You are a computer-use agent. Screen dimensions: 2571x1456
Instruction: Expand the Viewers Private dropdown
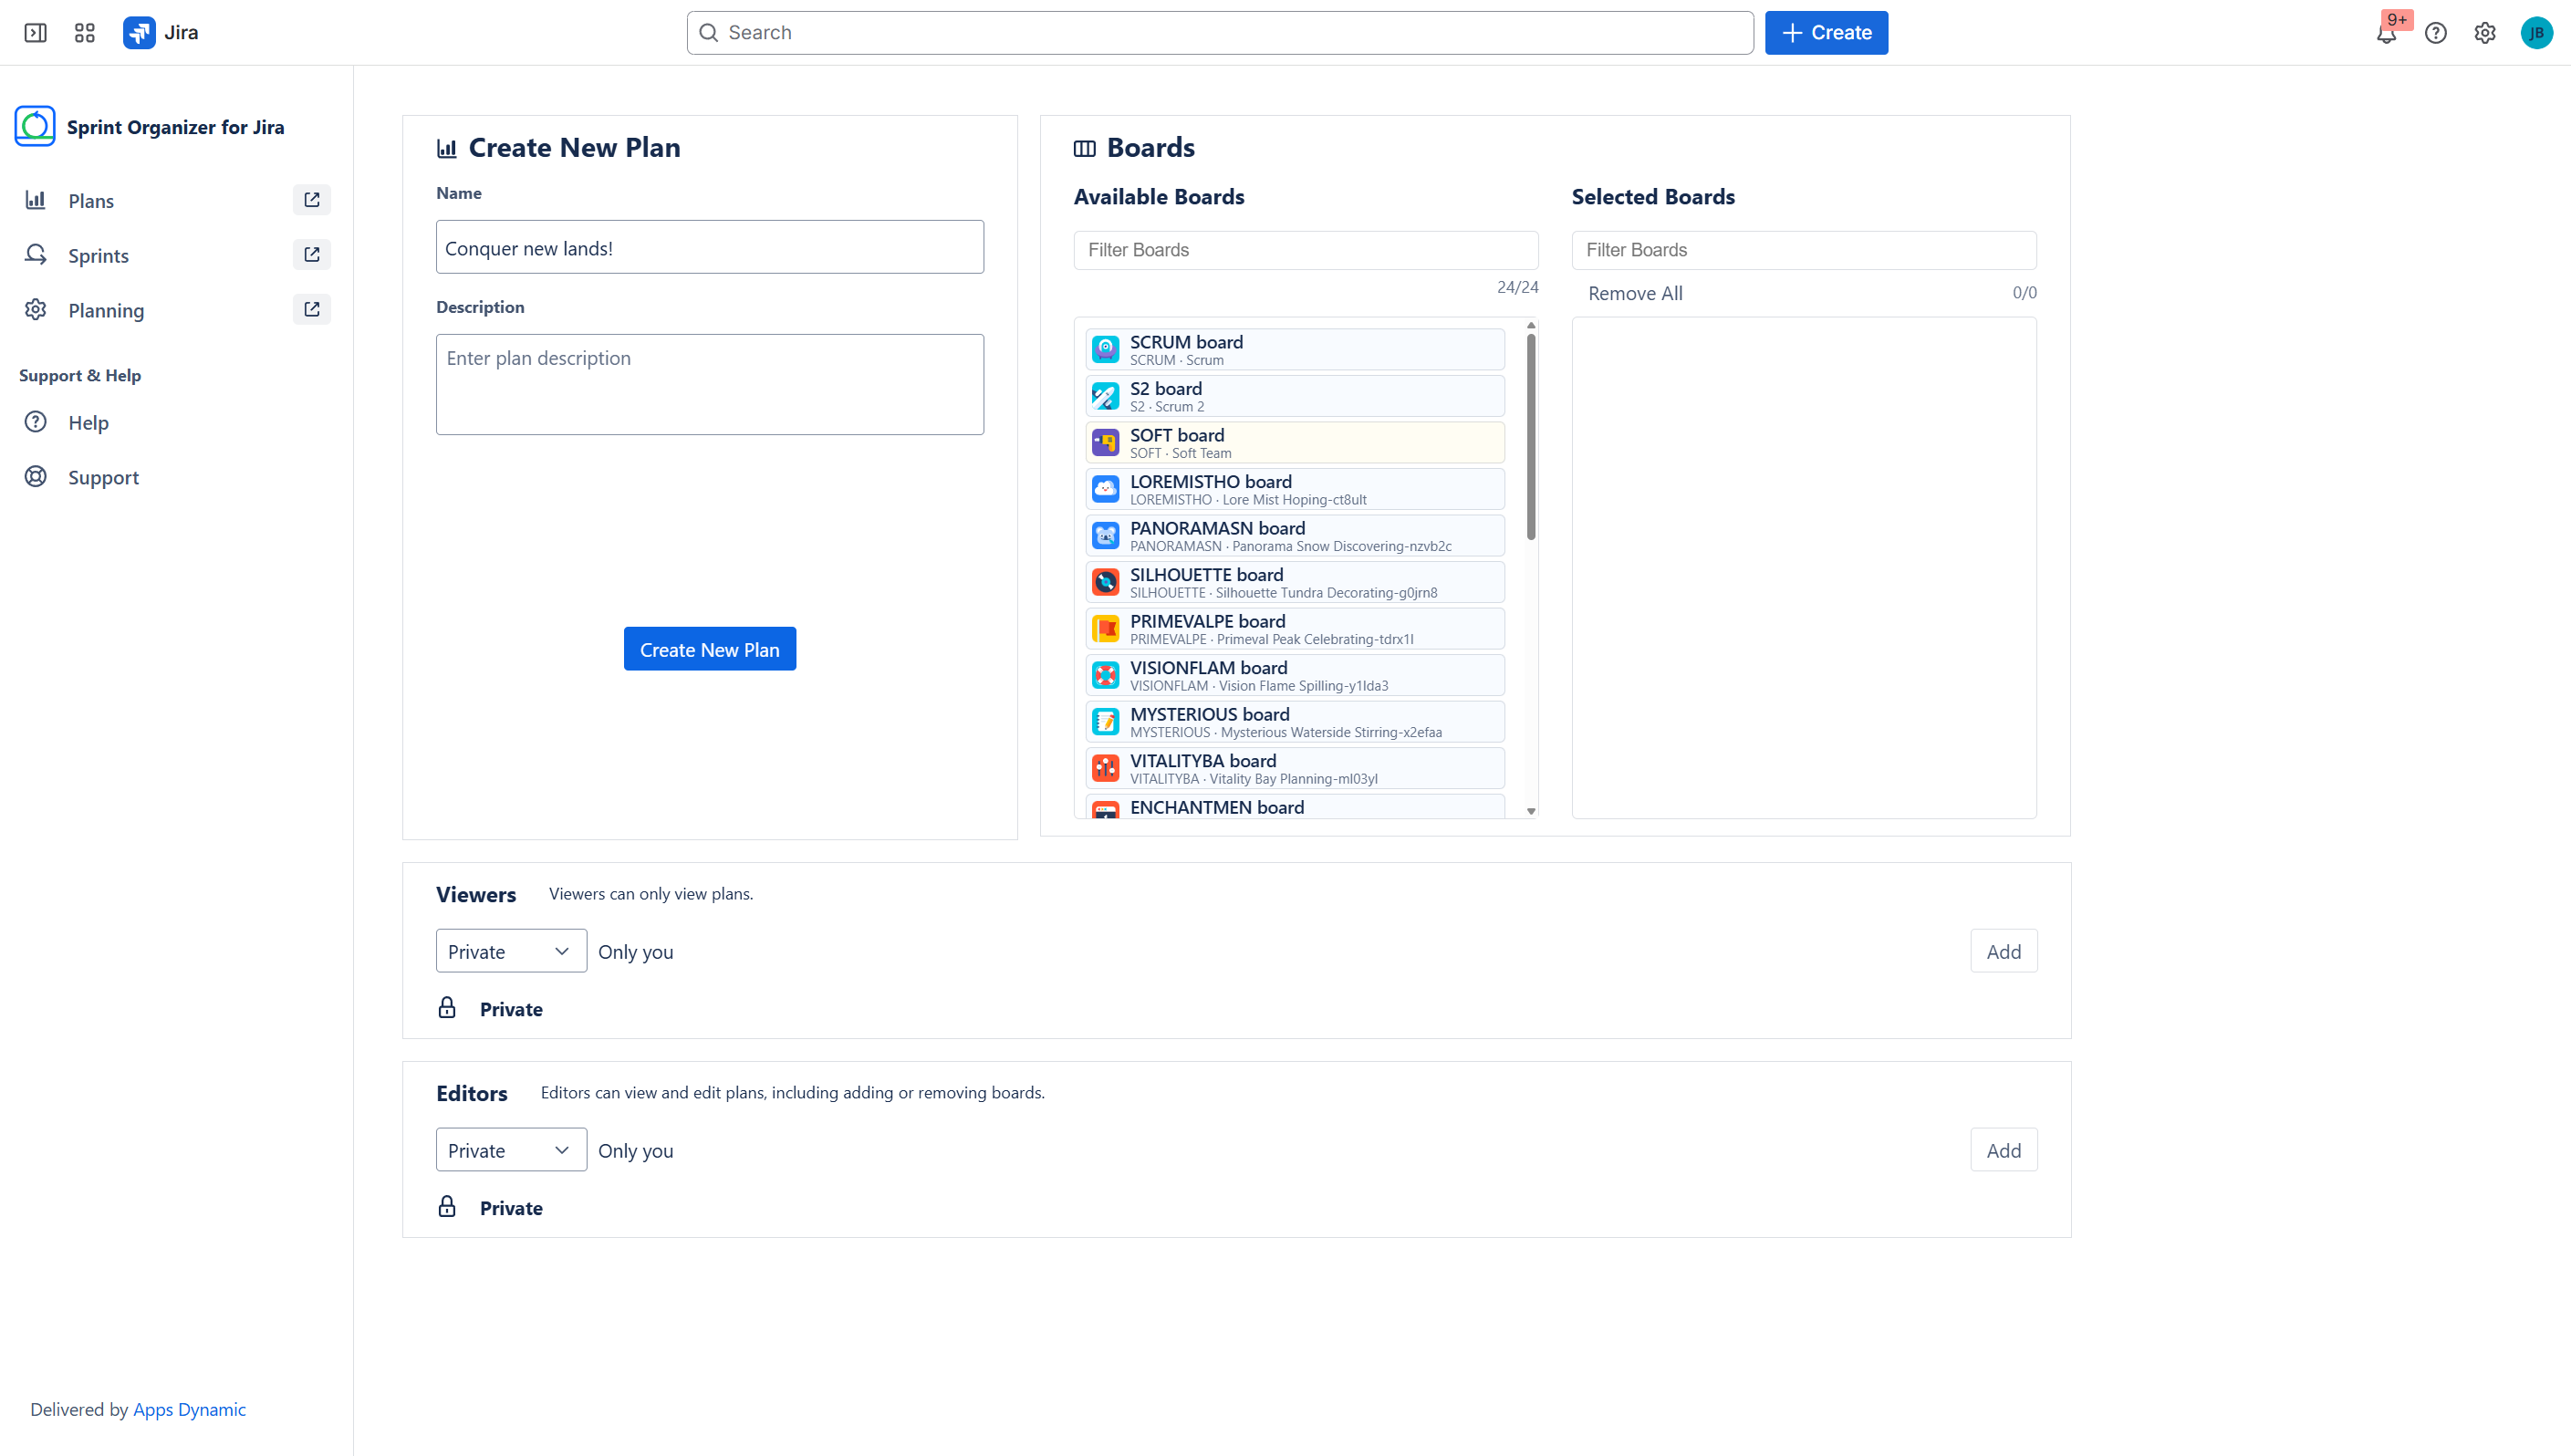pos(510,951)
